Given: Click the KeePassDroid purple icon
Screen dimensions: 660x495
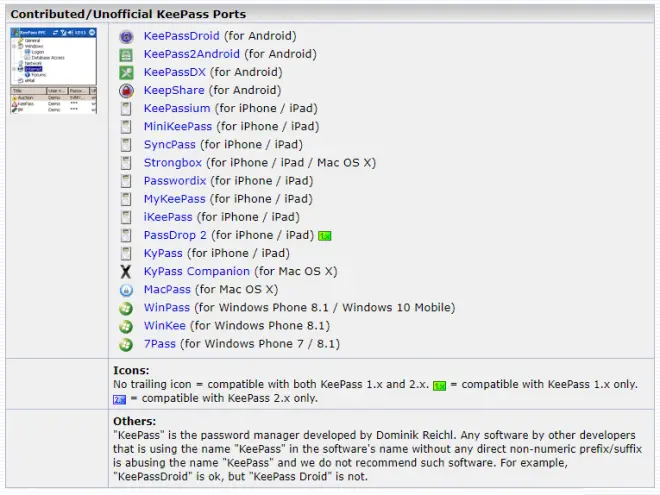Looking at the screenshot, I should point(126,37).
